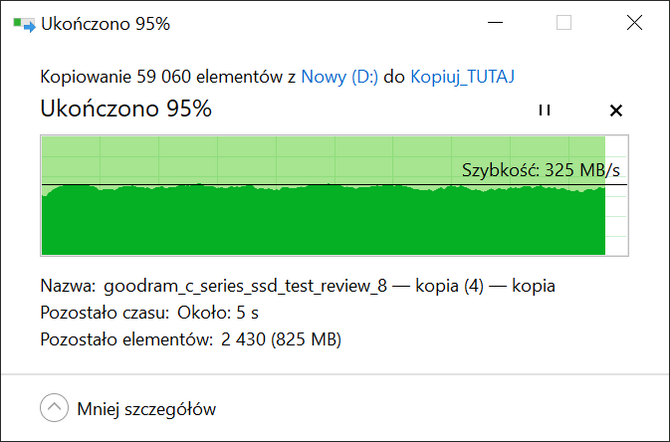Click remaining items value "2 430 (825 MB)"
Image resolution: width=670 pixels, height=442 pixels.
(x=280, y=339)
